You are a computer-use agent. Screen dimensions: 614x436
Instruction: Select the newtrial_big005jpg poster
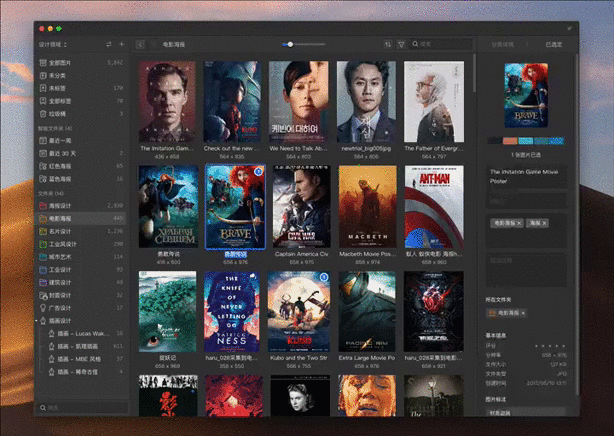point(366,102)
